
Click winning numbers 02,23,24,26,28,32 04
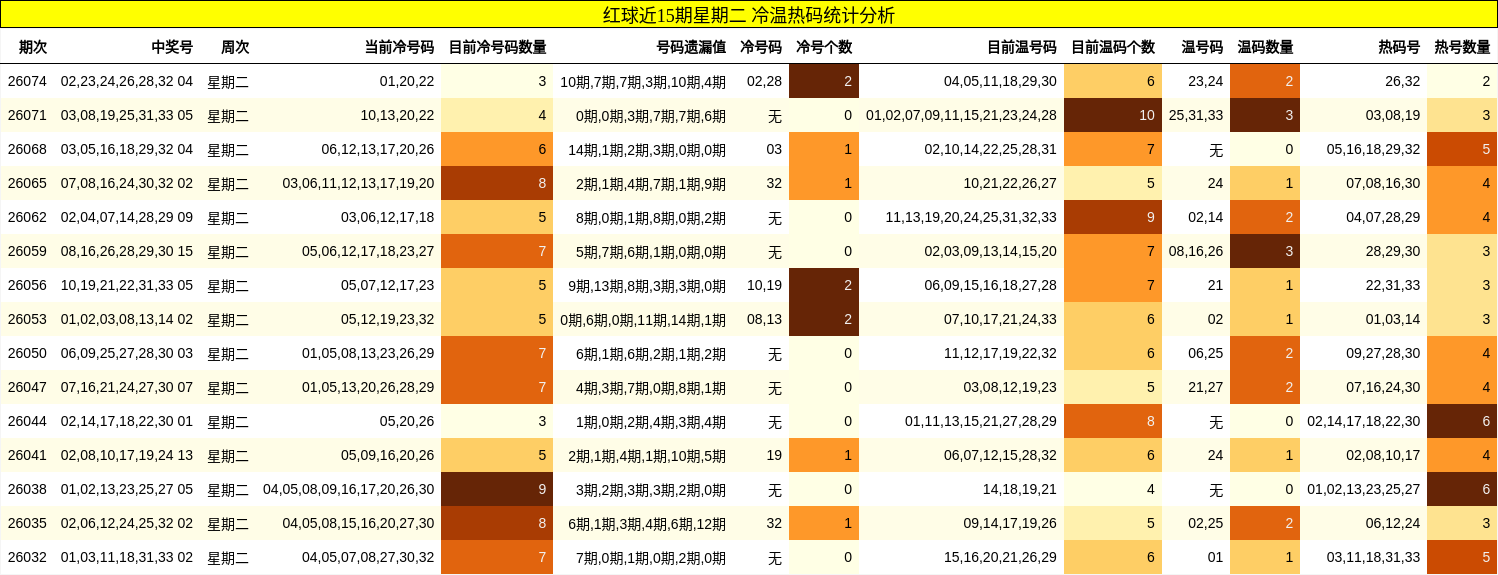[x=127, y=81]
